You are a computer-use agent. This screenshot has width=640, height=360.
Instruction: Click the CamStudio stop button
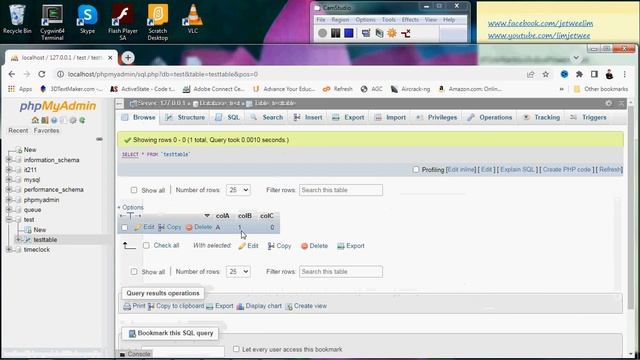coord(349,33)
